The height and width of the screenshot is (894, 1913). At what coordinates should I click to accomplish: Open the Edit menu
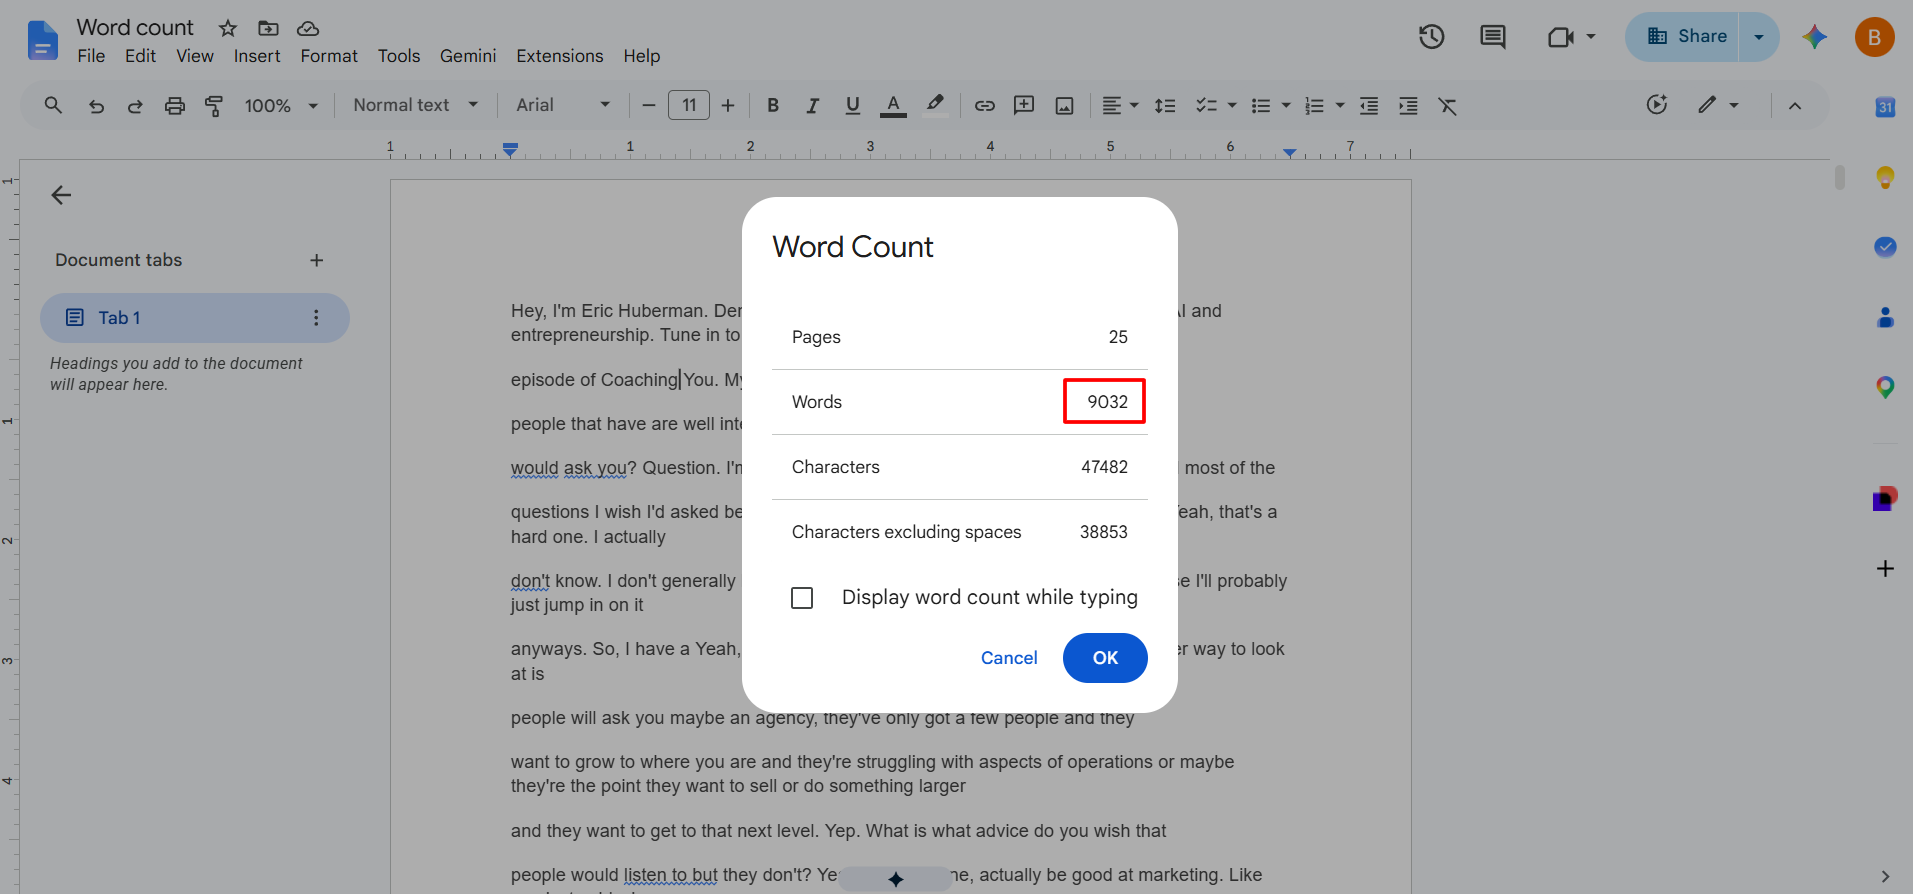[140, 56]
